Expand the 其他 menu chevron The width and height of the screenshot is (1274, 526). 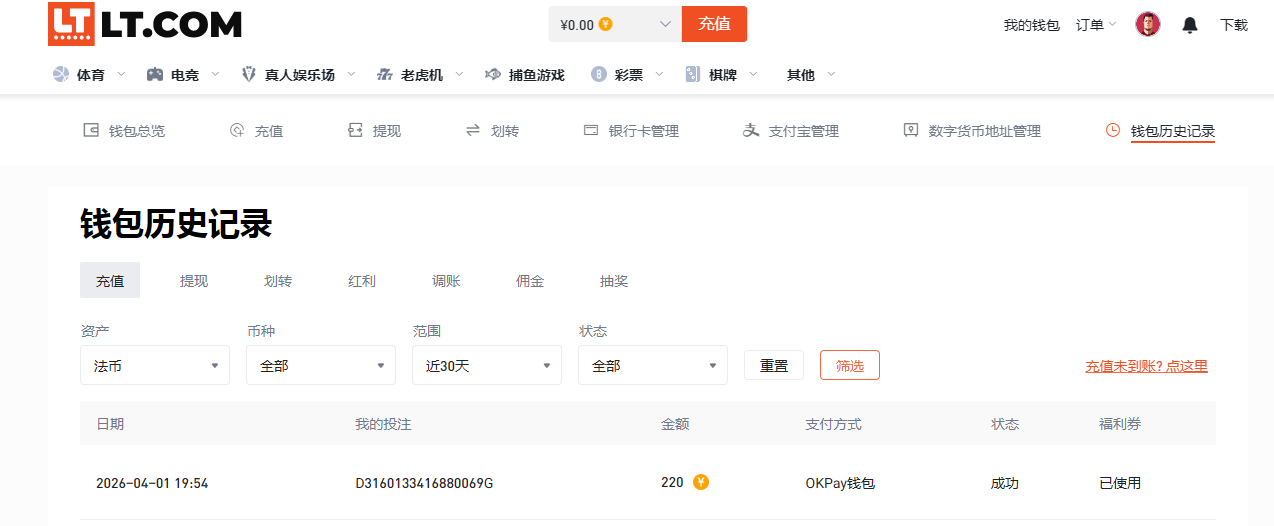tap(831, 74)
